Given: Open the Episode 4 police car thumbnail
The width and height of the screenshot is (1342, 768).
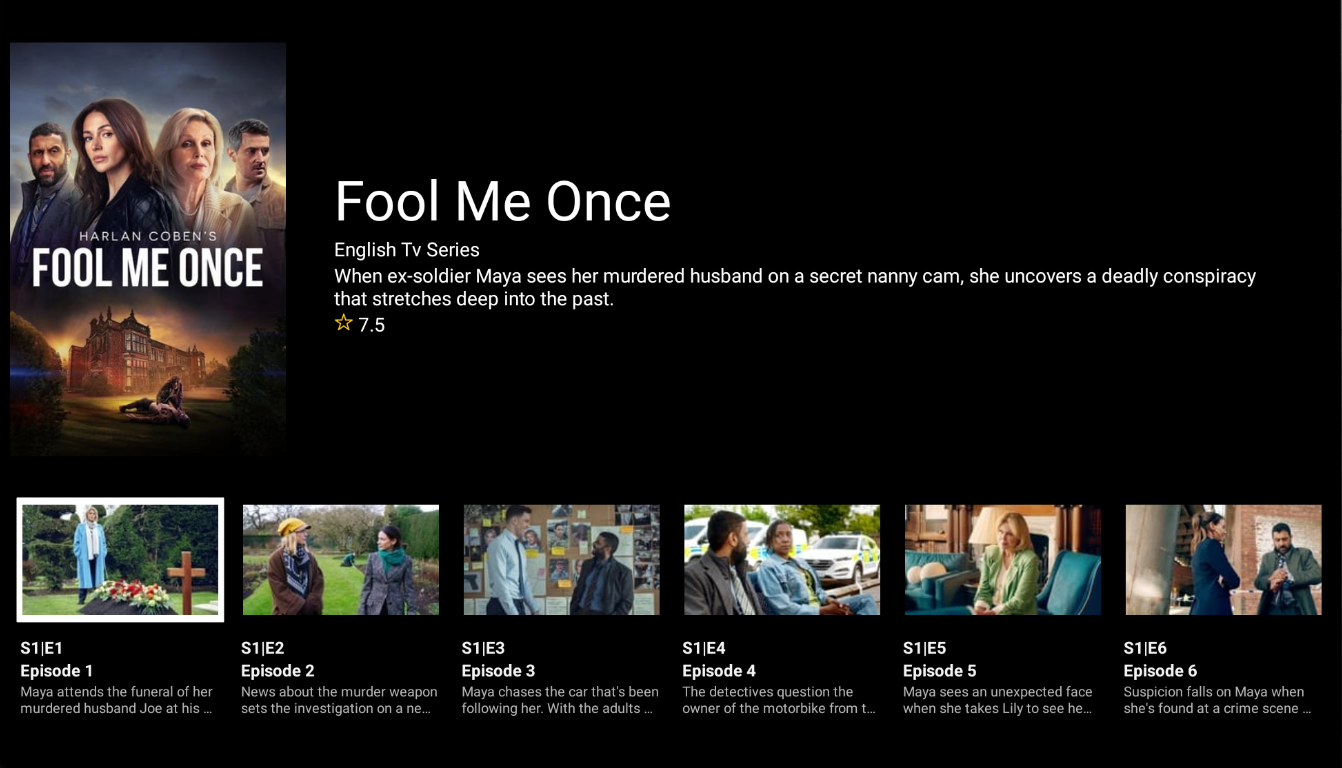Looking at the screenshot, I should tap(782, 559).
